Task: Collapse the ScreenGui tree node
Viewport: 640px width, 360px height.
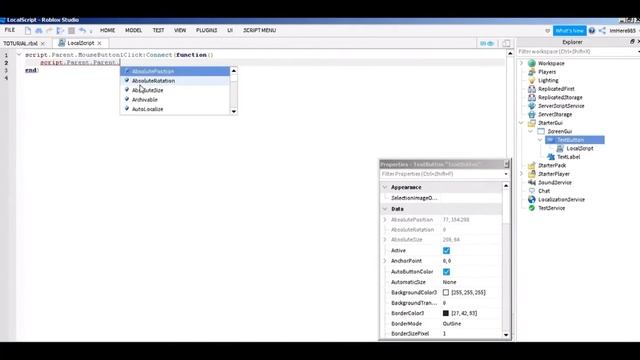Action: 531,131
